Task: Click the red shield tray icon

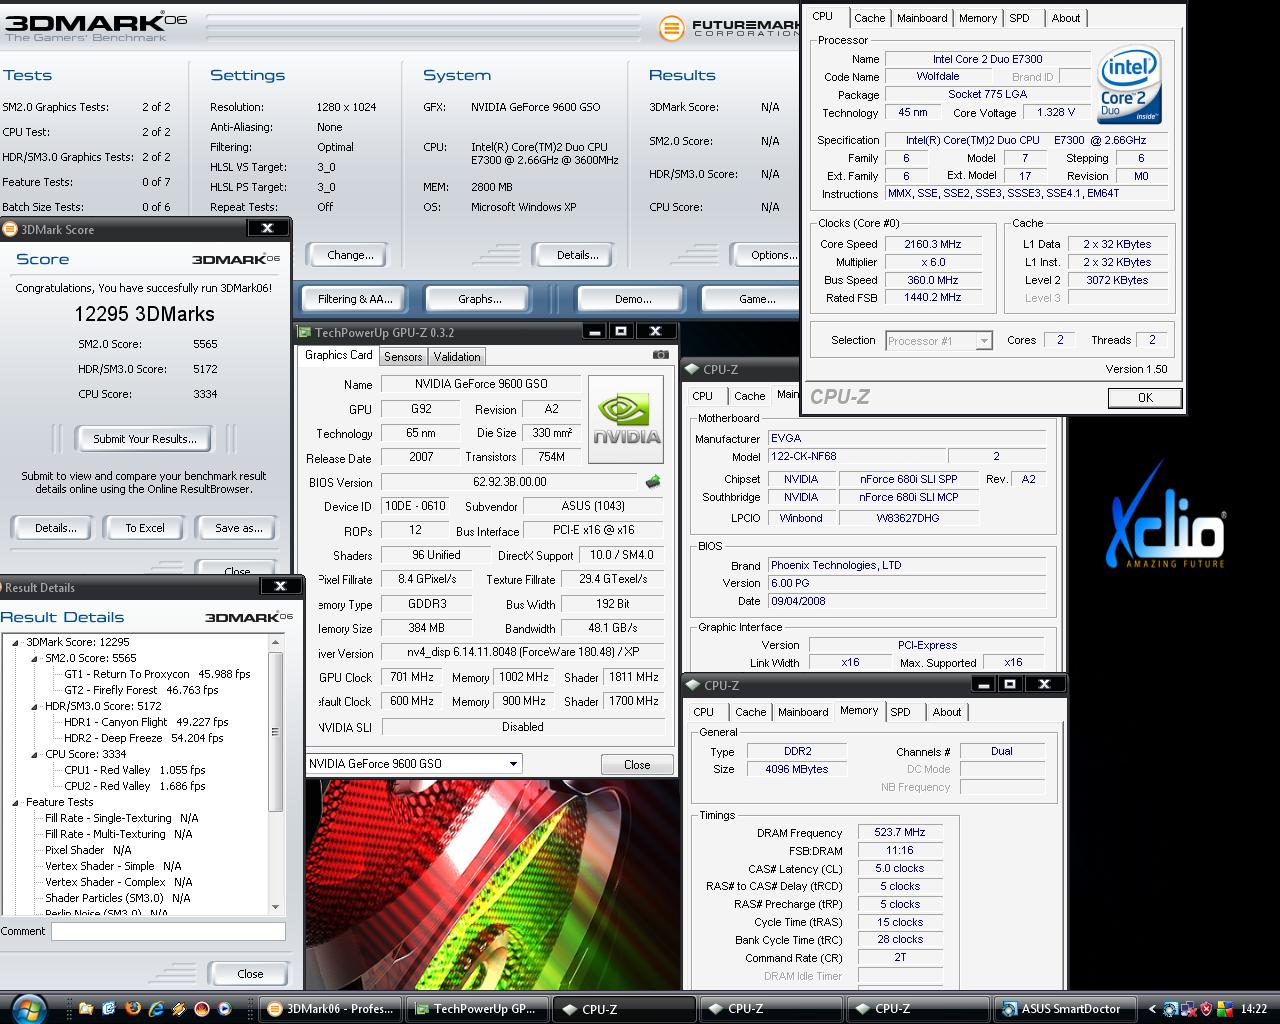Action: pyautogui.click(x=1206, y=1009)
